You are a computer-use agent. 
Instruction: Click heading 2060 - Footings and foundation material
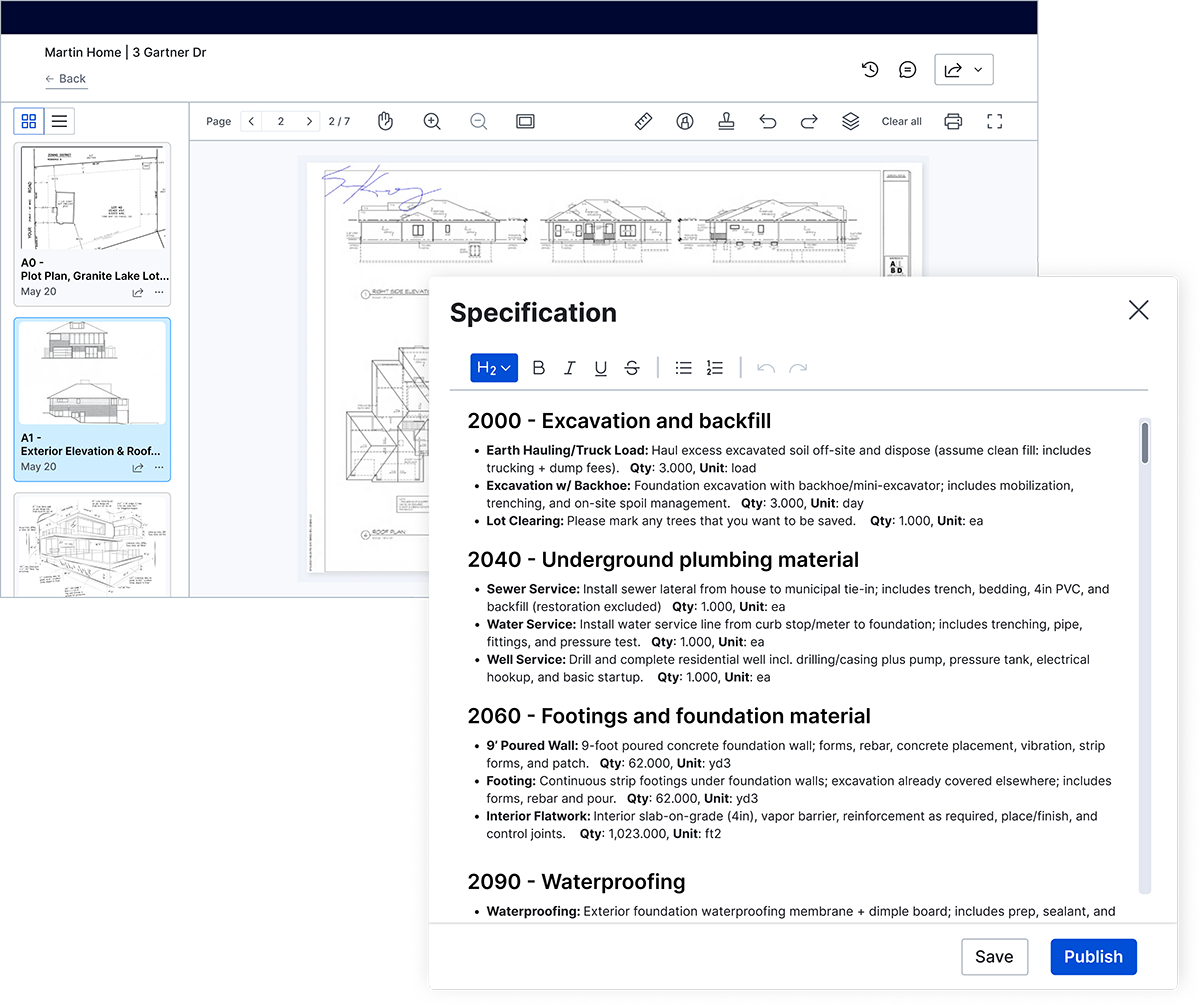point(669,716)
